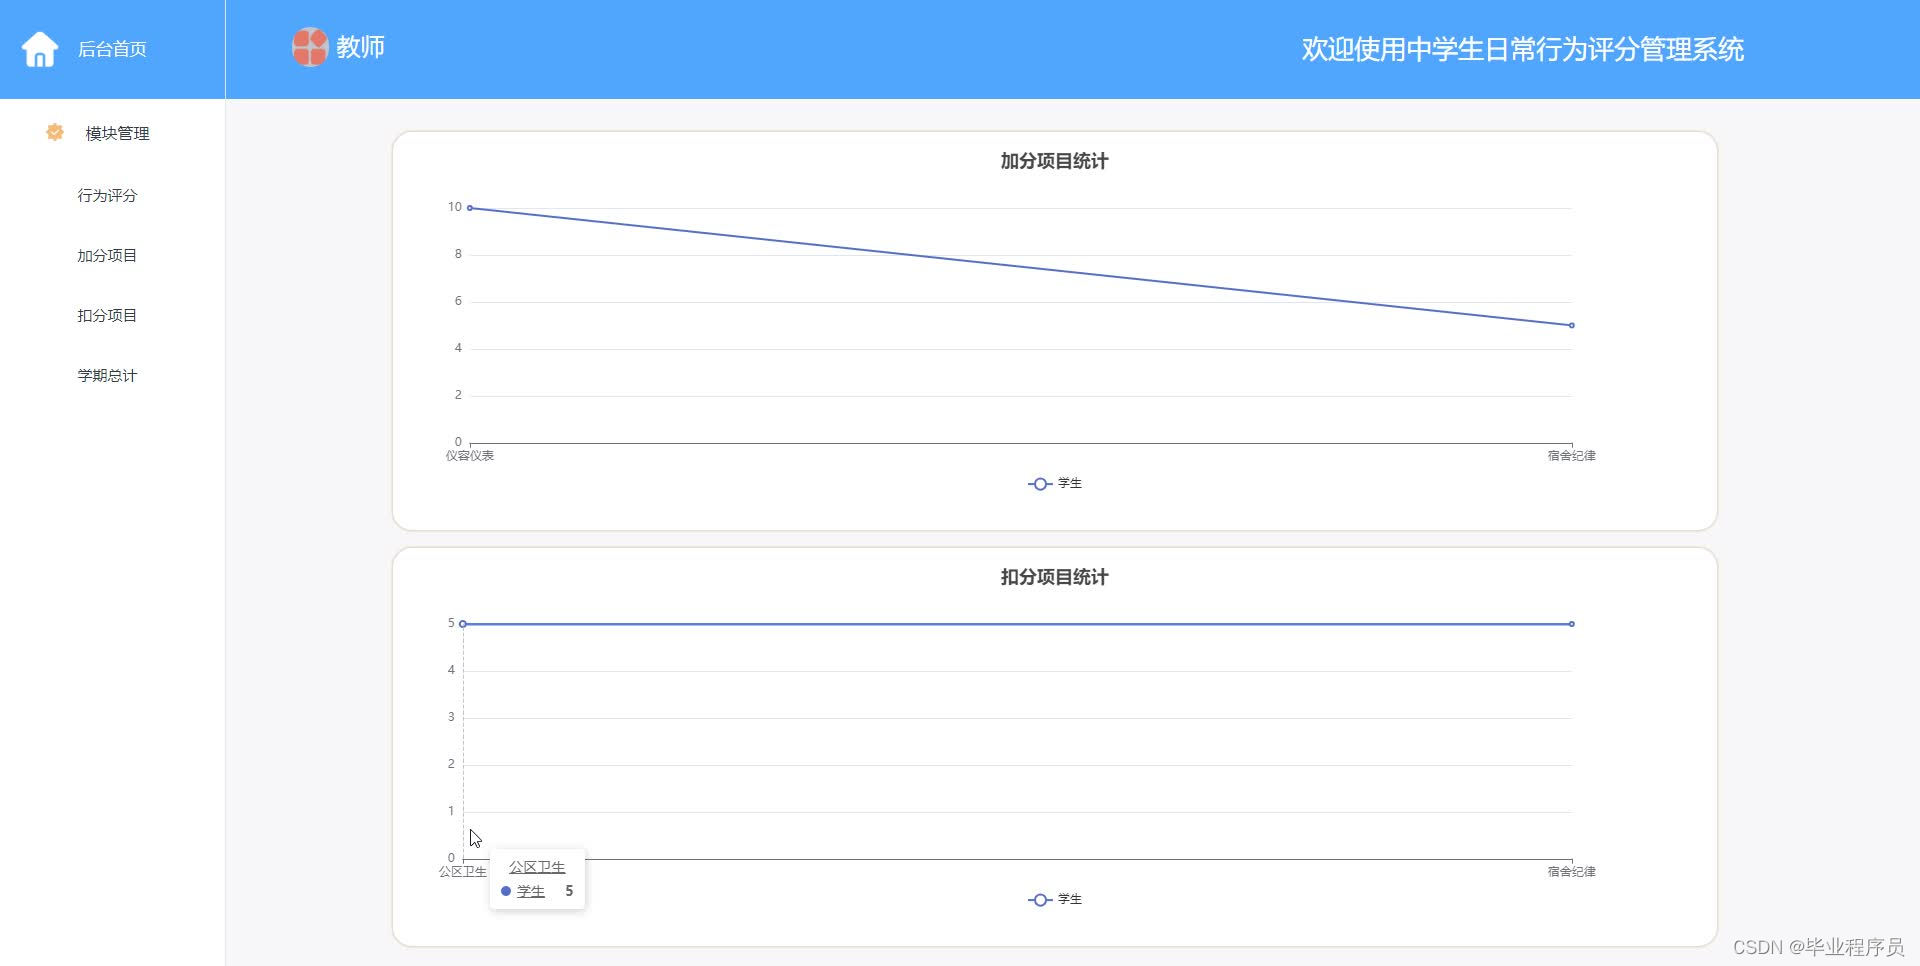This screenshot has width=1920, height=966.
Task: Click the 公区卫生 data point at value 5
Action: [463, 624]
